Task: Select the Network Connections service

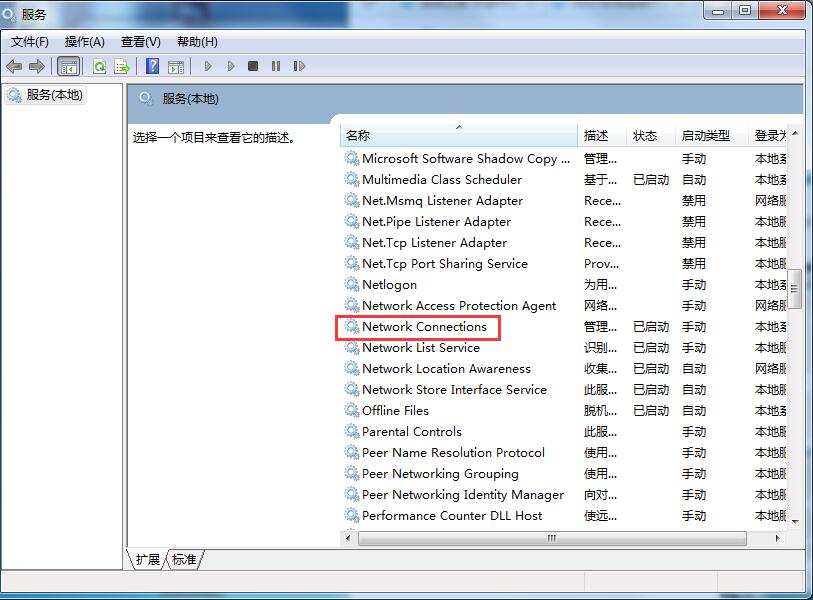Action: [425, 326]
